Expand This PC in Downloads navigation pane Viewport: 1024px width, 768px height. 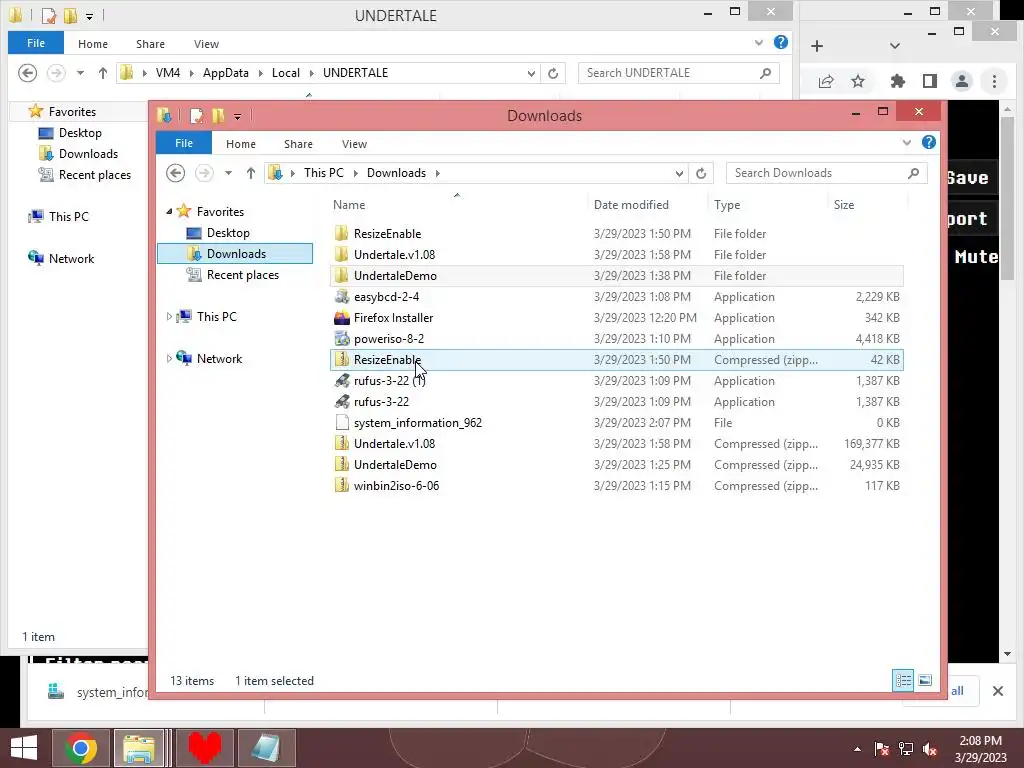point(169,317)
